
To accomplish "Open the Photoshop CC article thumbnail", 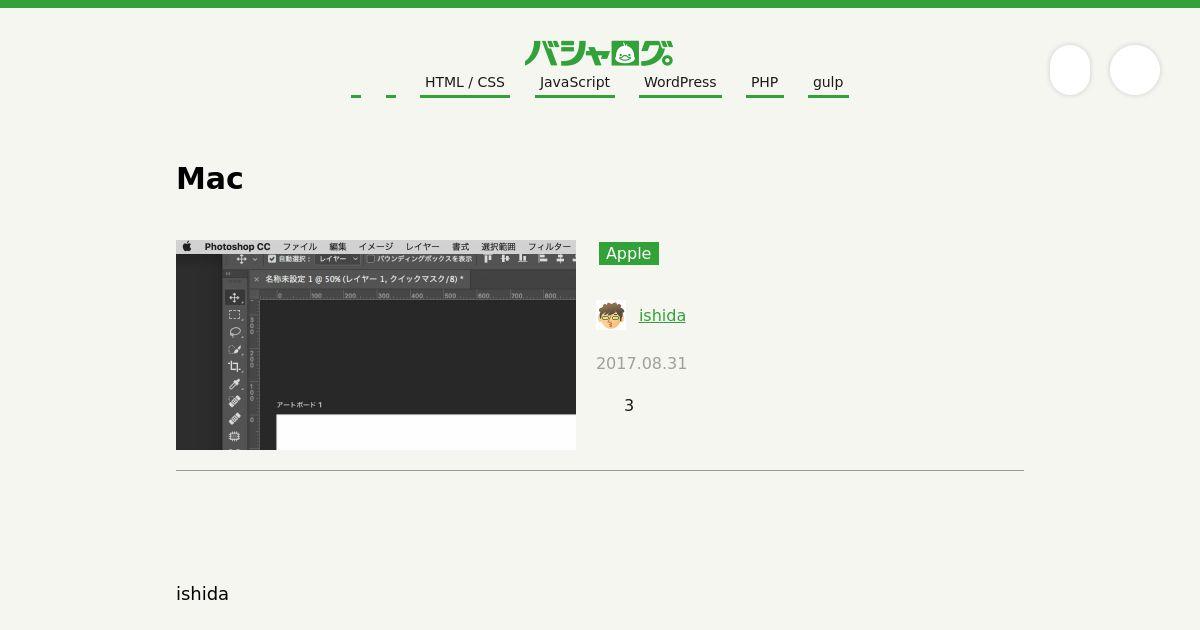I will point(376,345).
